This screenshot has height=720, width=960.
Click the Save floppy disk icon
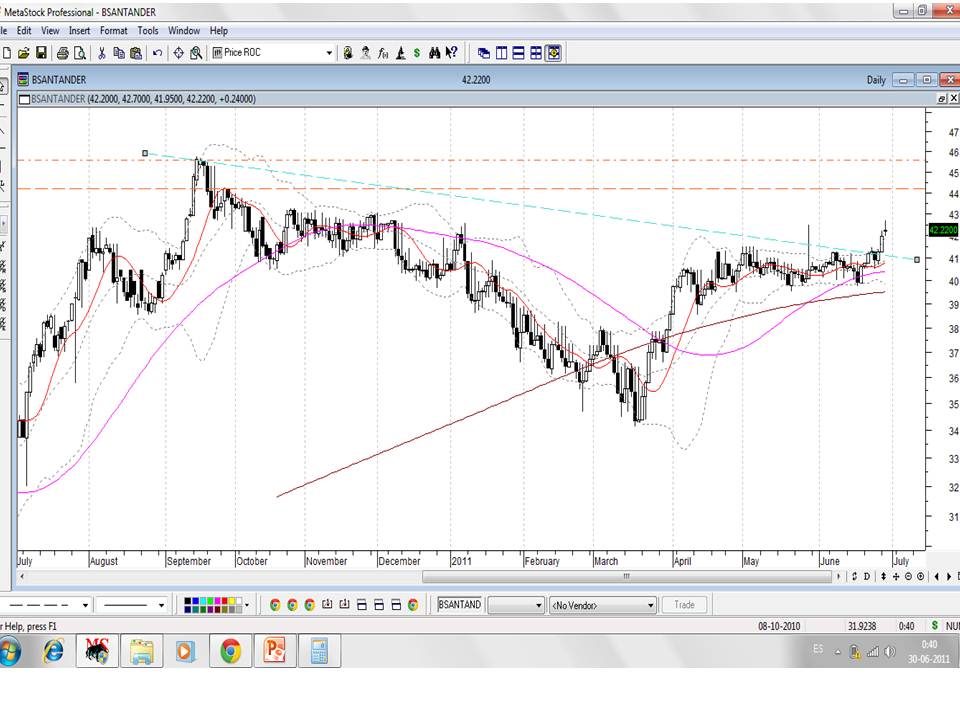(41, 53)
